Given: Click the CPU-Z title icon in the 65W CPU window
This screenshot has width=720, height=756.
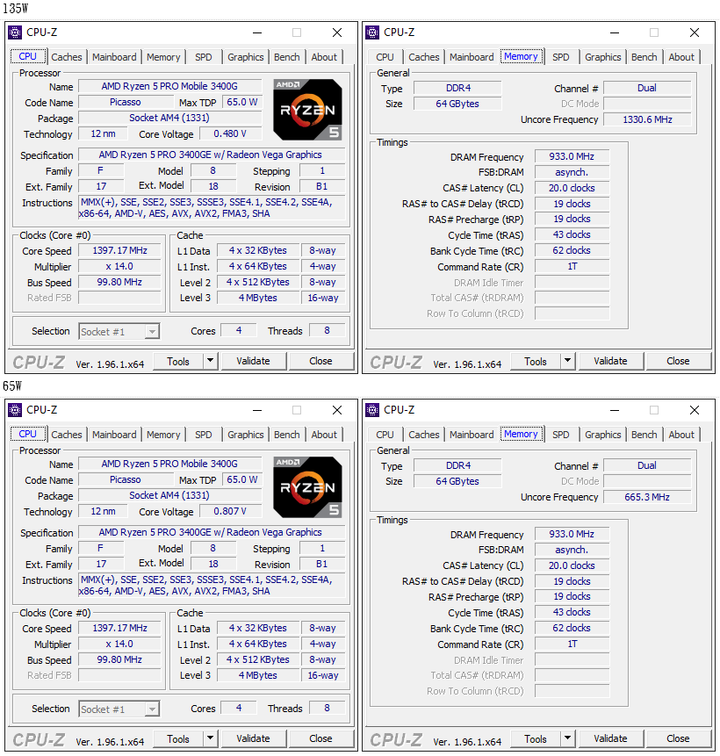Looking at the screenshot, I should tap(15, 410).
